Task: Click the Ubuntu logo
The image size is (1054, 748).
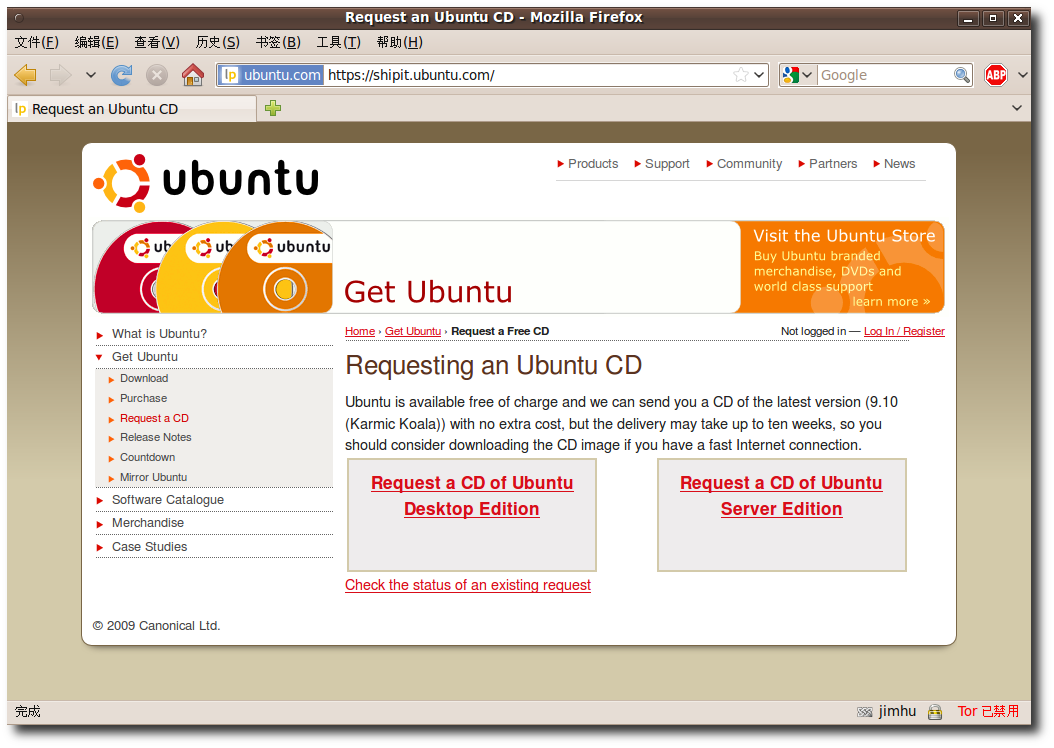Action: 206,181
